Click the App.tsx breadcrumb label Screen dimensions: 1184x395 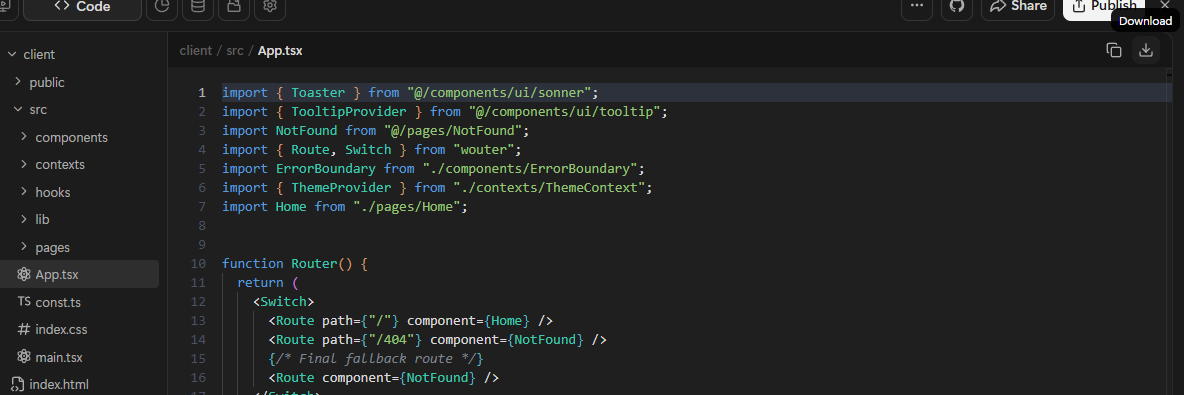pos(280,51)
